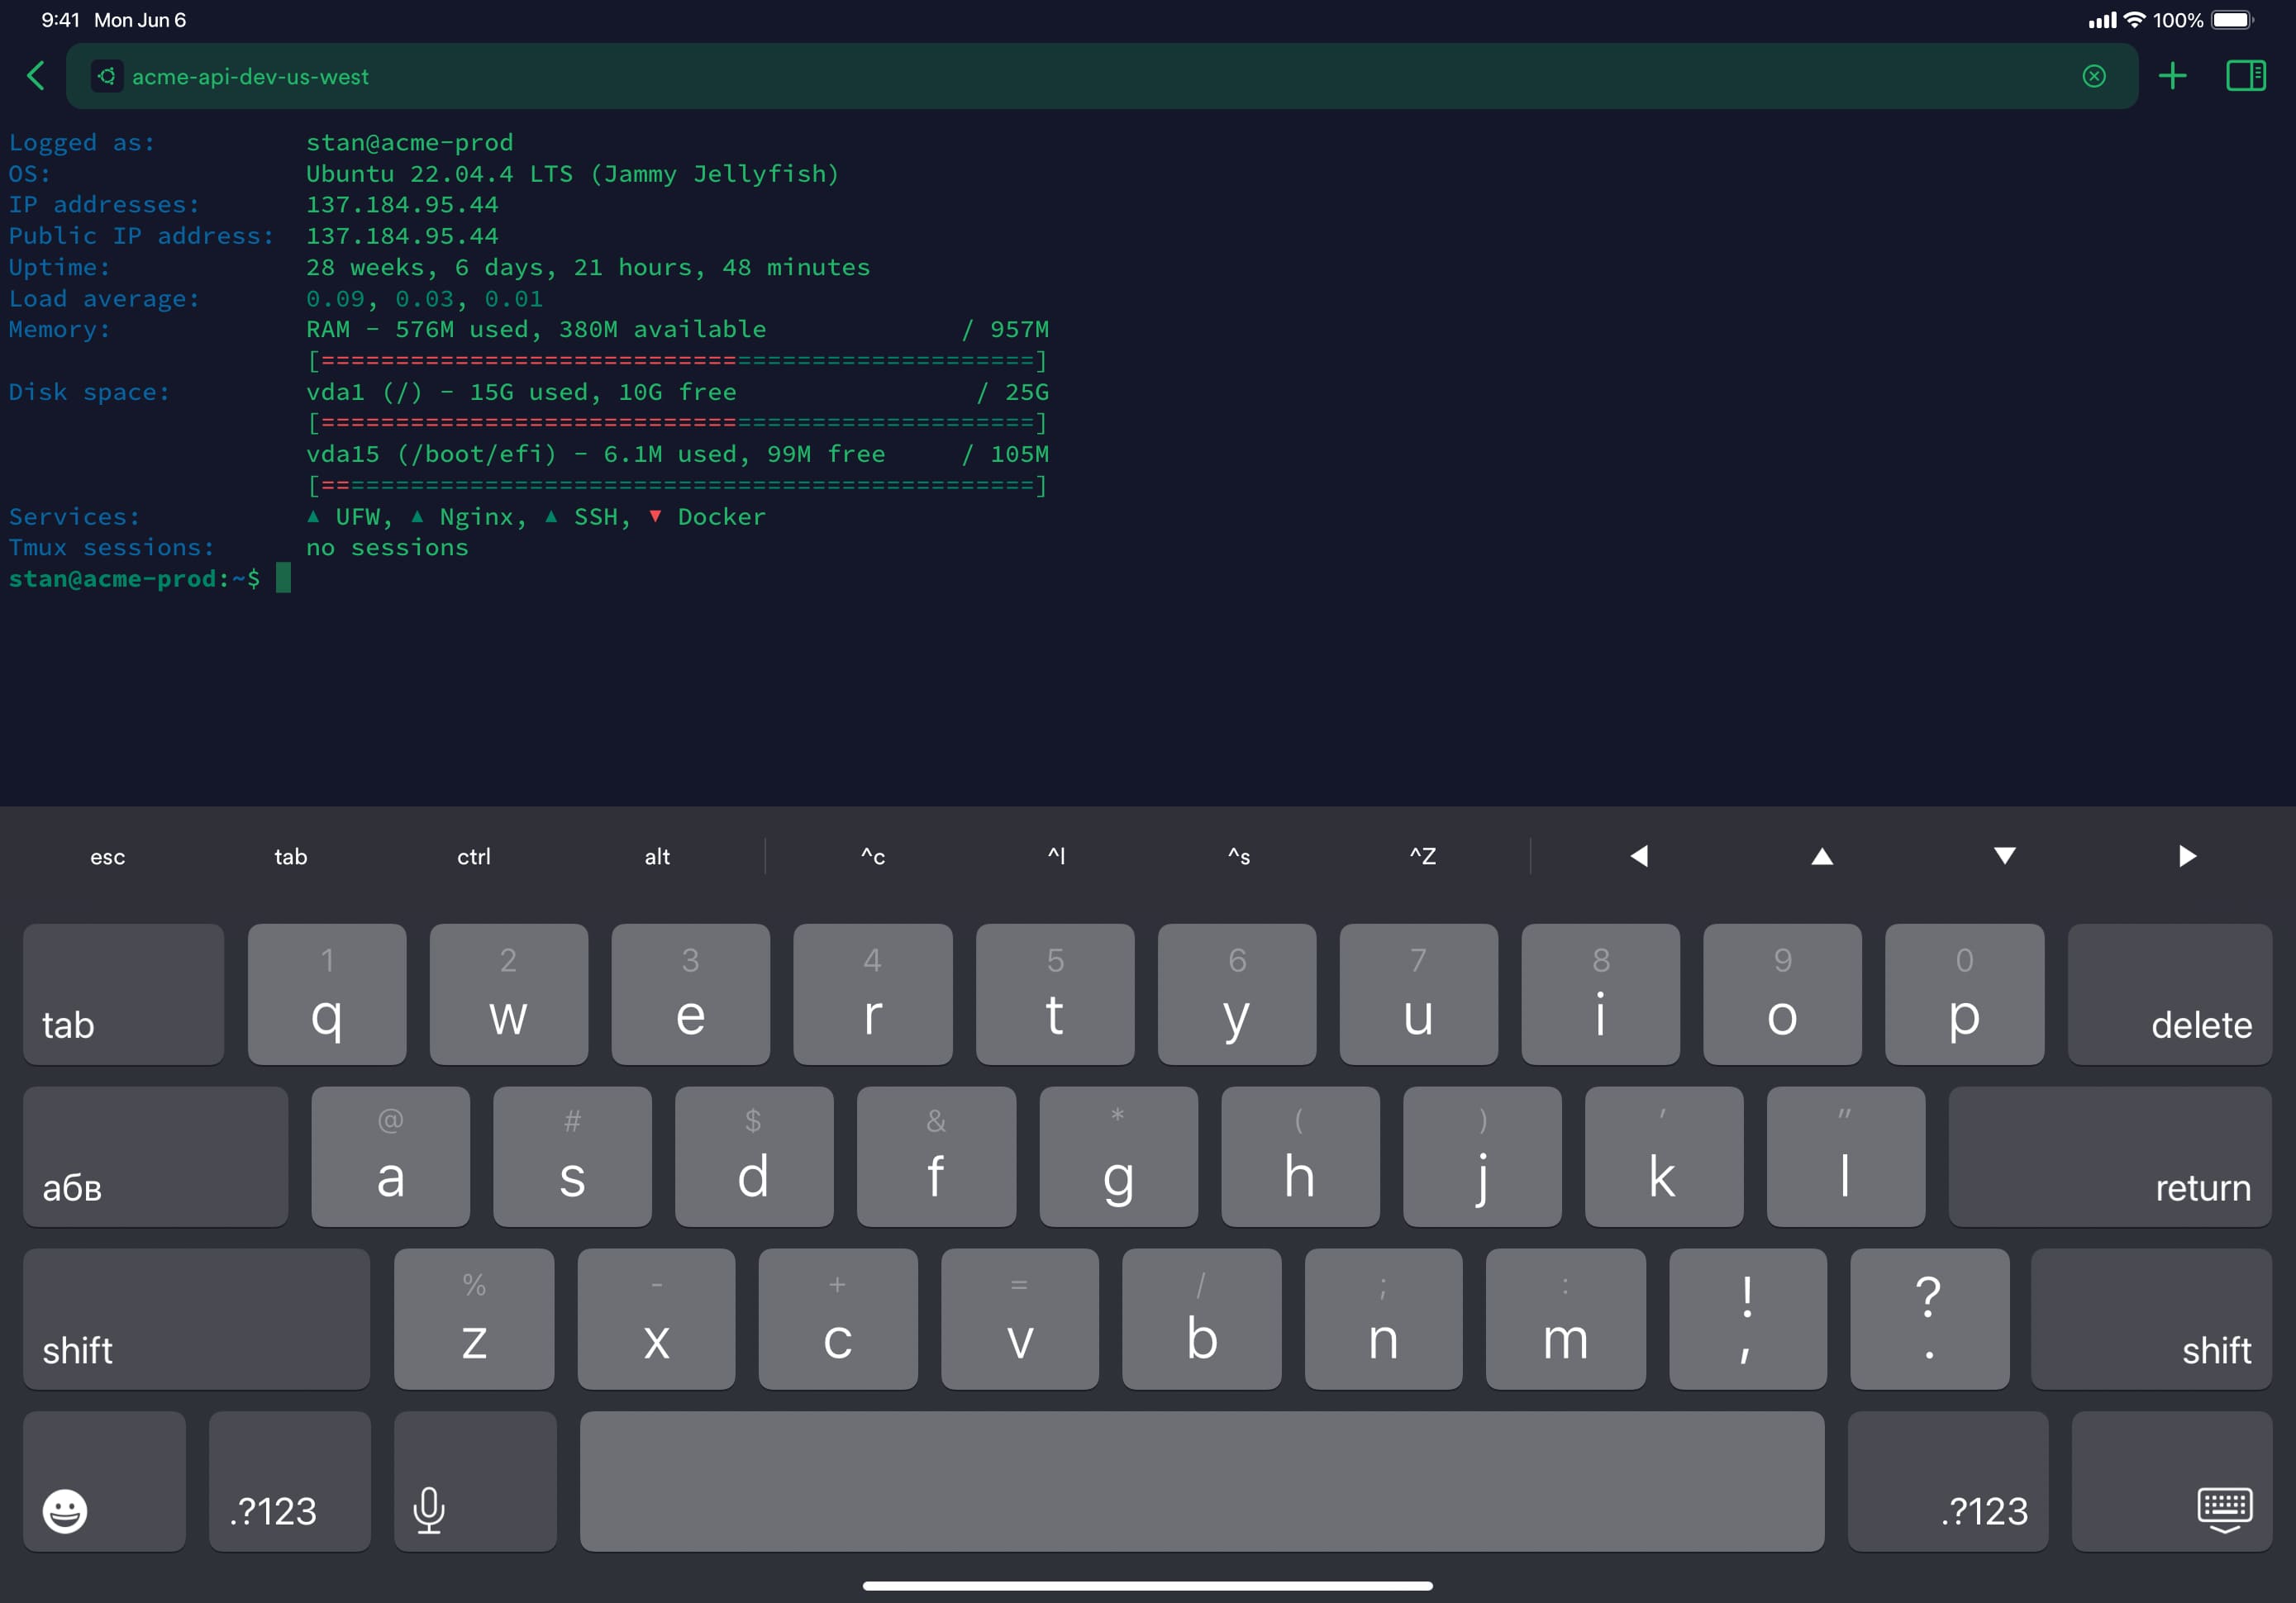Tap the y key

[1237, 994]
